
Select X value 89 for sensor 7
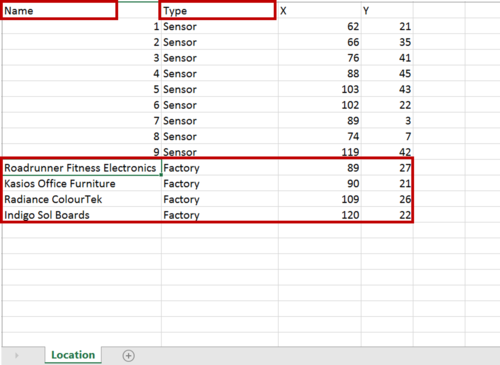coord(320,120)
